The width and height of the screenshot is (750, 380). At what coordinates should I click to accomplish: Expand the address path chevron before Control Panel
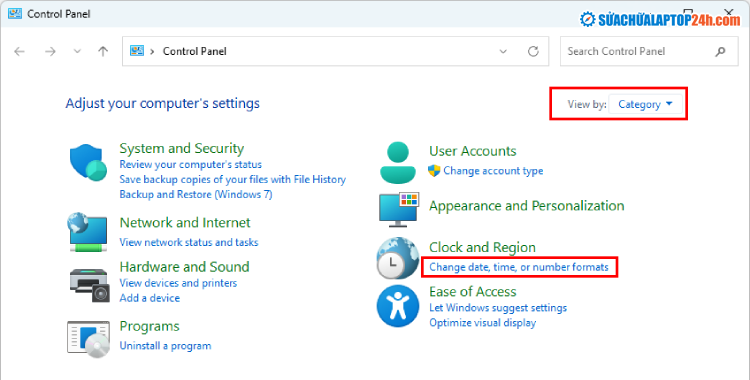tap(152, 51)
